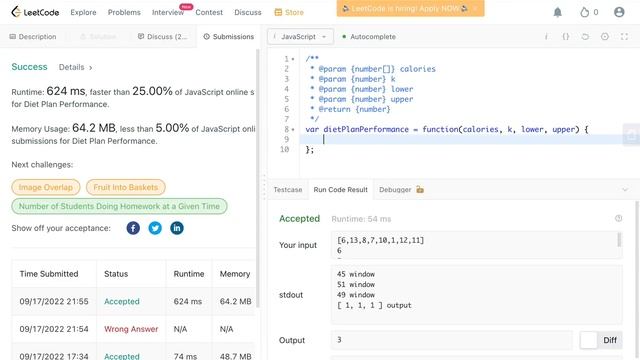The height and width of the screenshot is (360, 640).
Task: Switch to the Submissions tab
Action: click(229, 37)
